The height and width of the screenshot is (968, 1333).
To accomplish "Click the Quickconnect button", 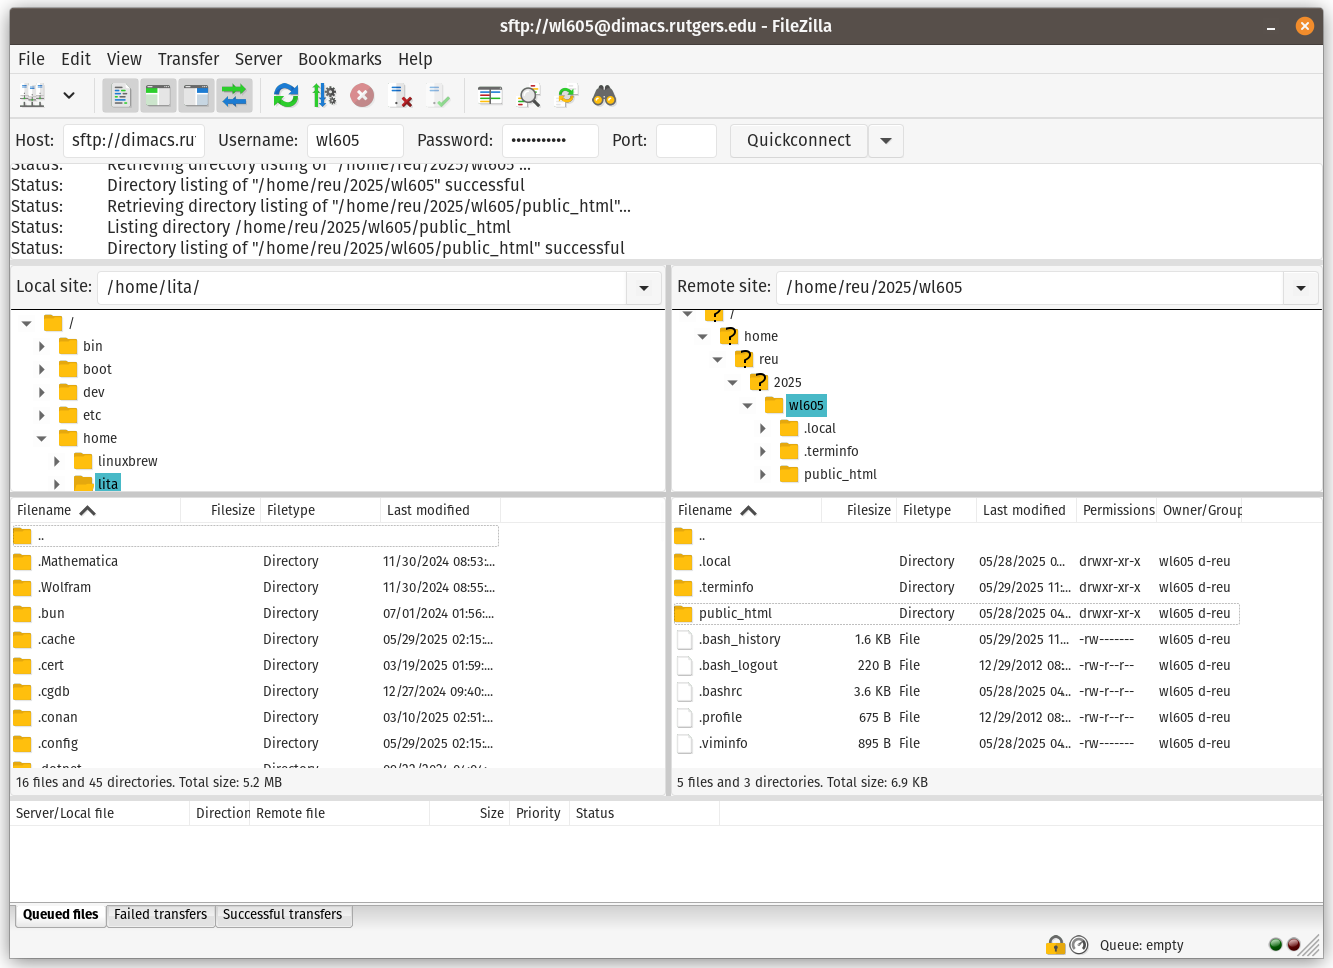I will tap(799, 140).
